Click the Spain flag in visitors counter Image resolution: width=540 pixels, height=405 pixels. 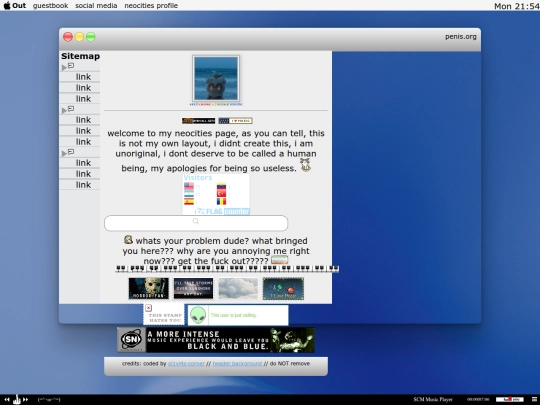click(189, 201)
